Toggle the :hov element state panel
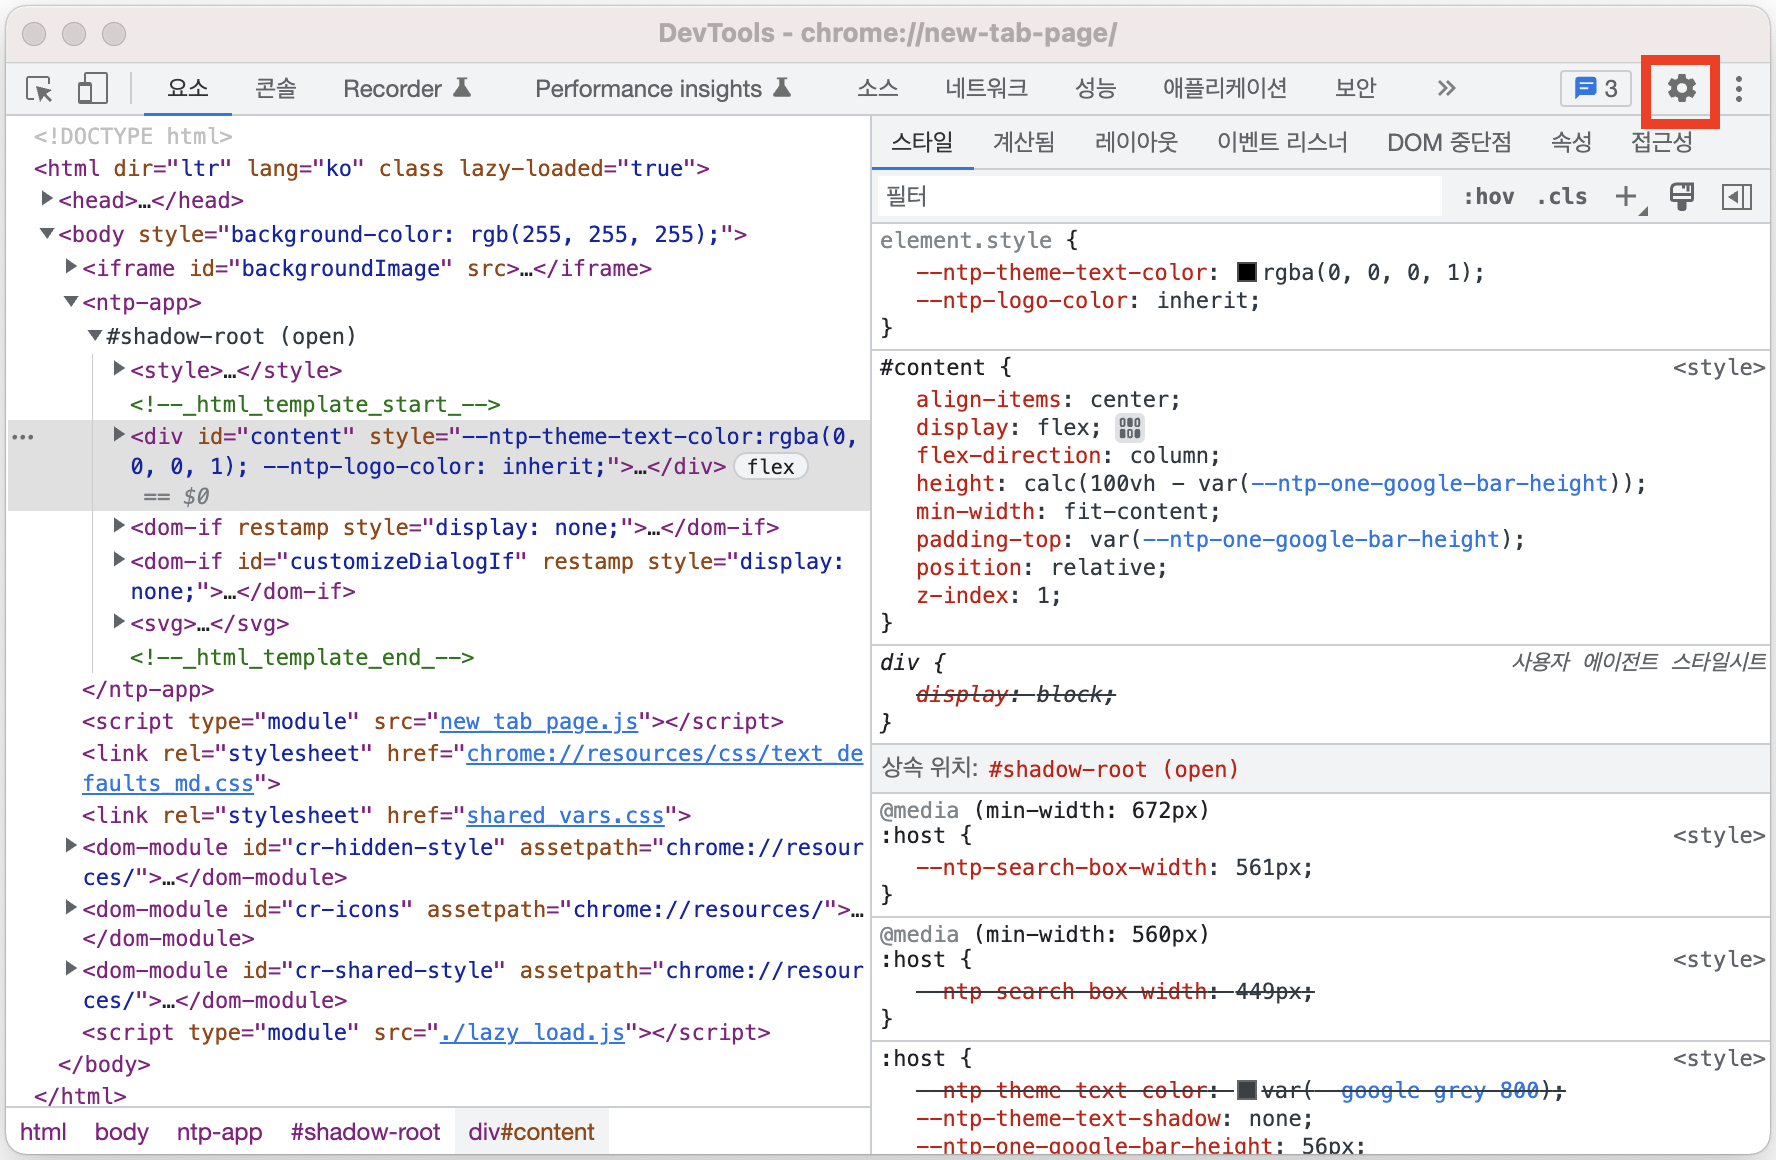 1488,197
